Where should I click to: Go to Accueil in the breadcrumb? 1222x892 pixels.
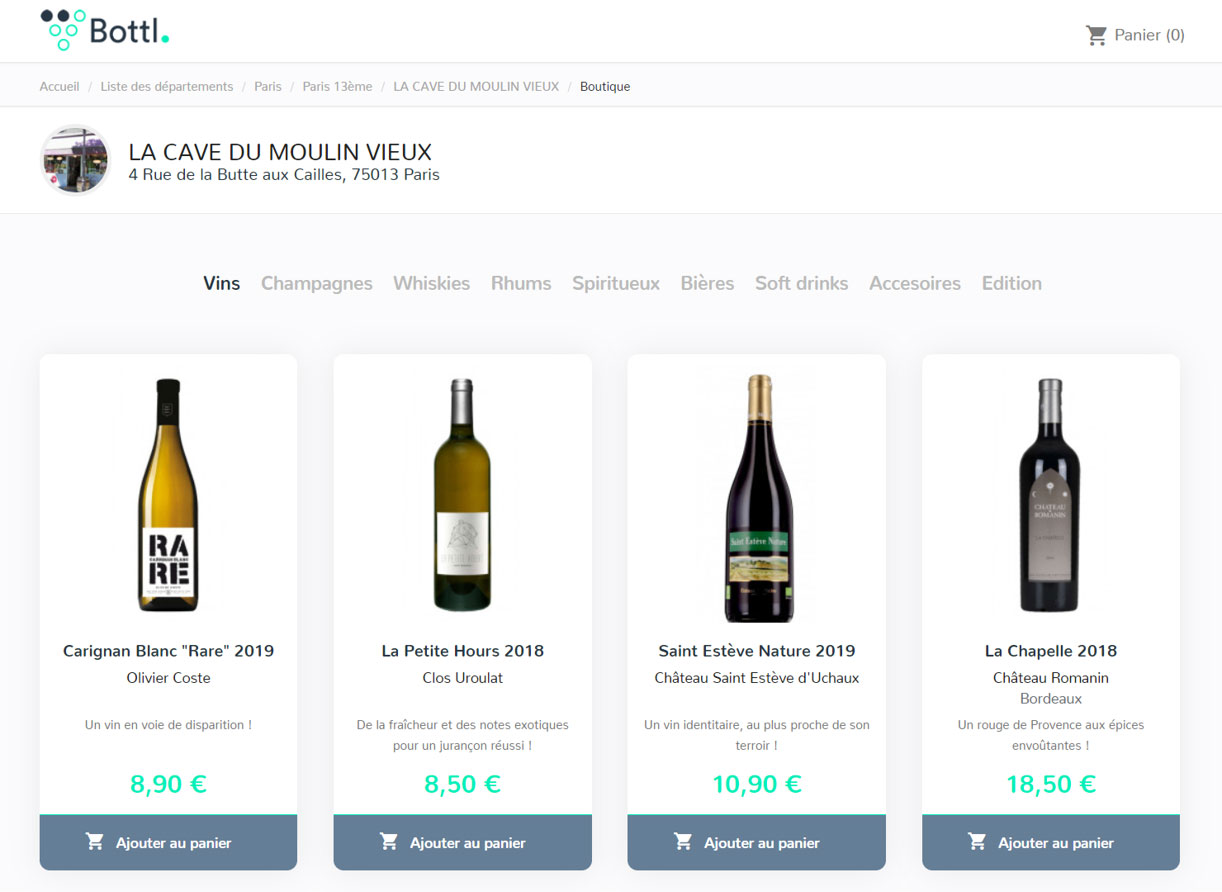coord(59,87)
